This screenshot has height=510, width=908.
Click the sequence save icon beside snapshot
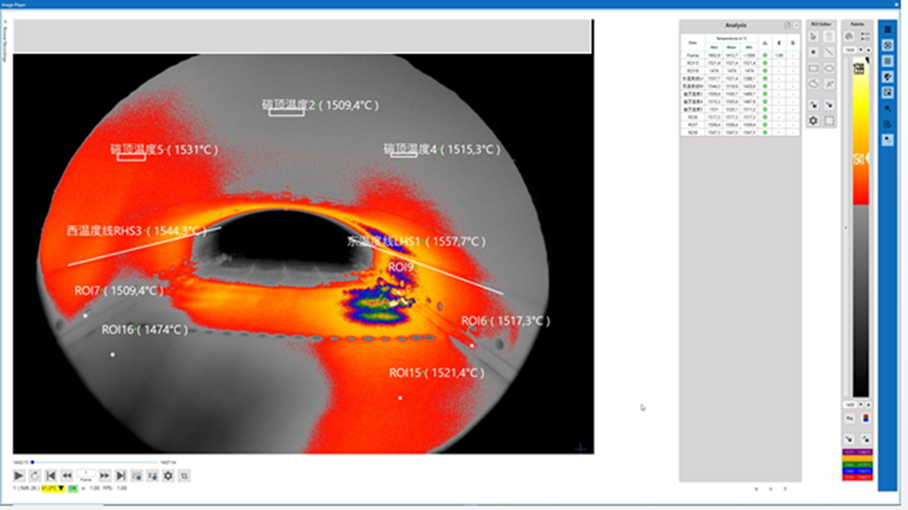(x=152, y=476)
